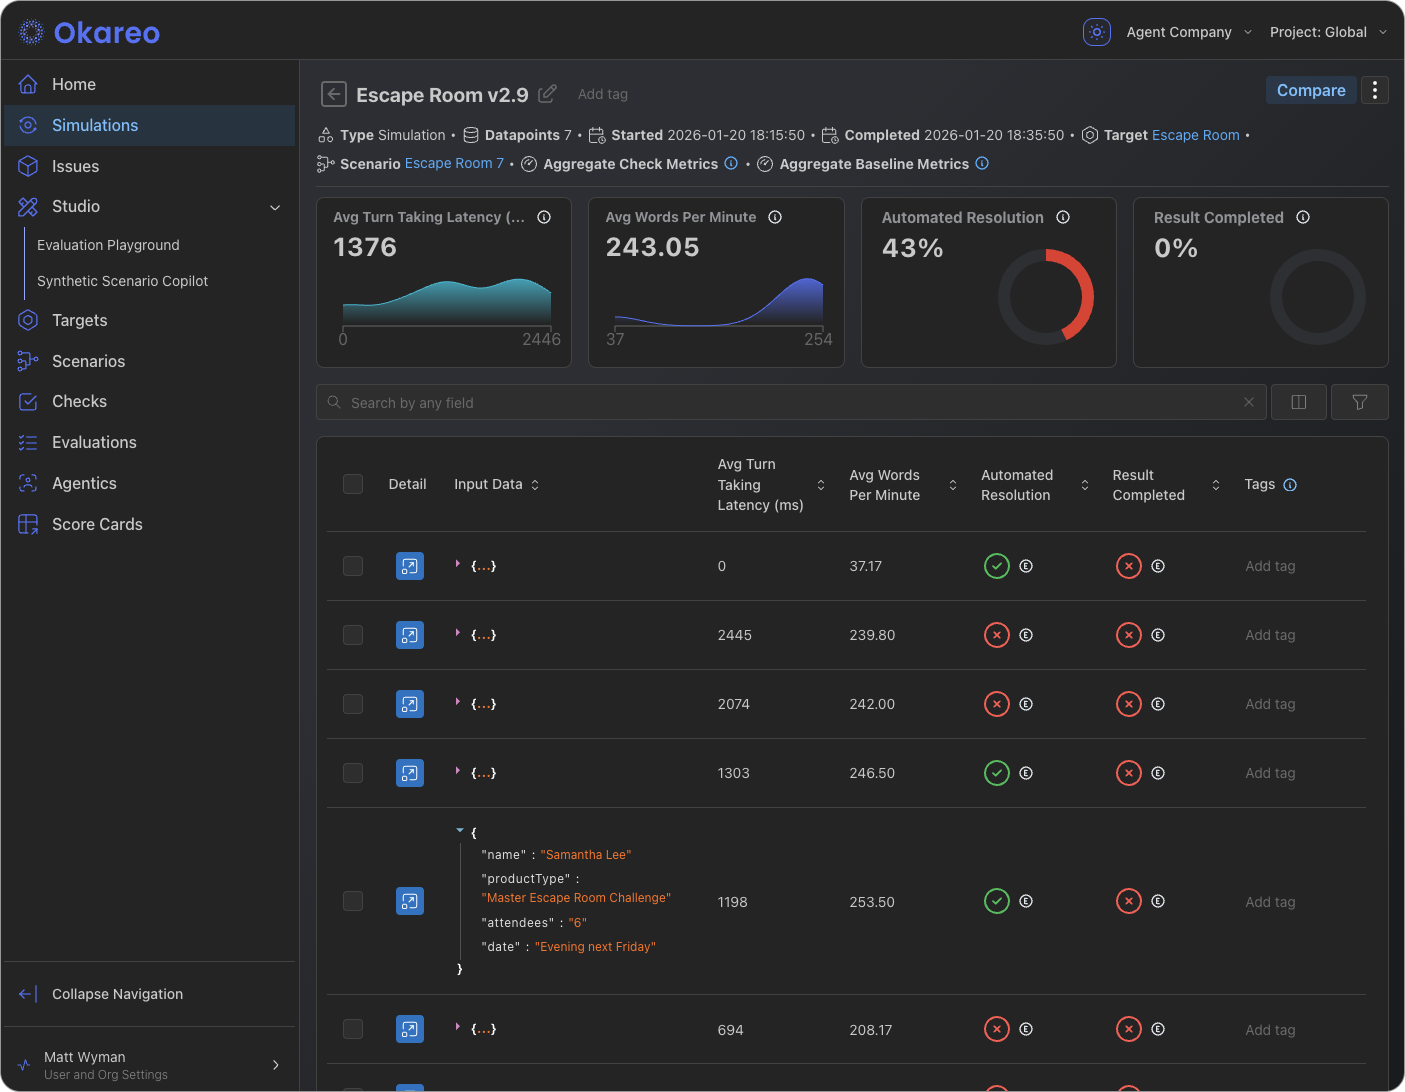The height and width of the screenshot is (1092, 1405).
Task: Select the Simulations icon in the sidebar
Action: click(x=27, y=125)
